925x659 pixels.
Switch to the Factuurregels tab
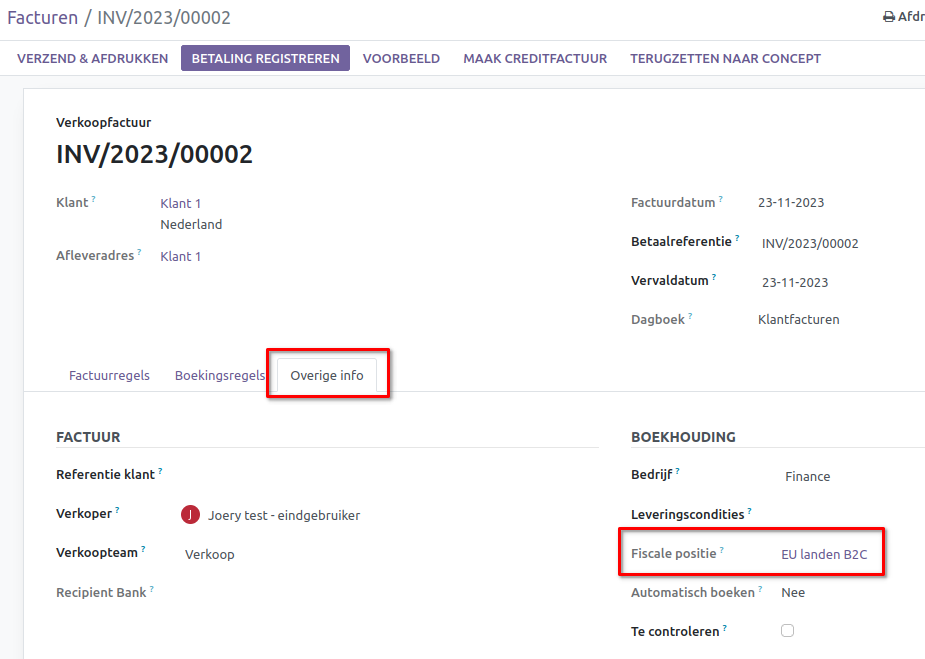coord(109,375)
